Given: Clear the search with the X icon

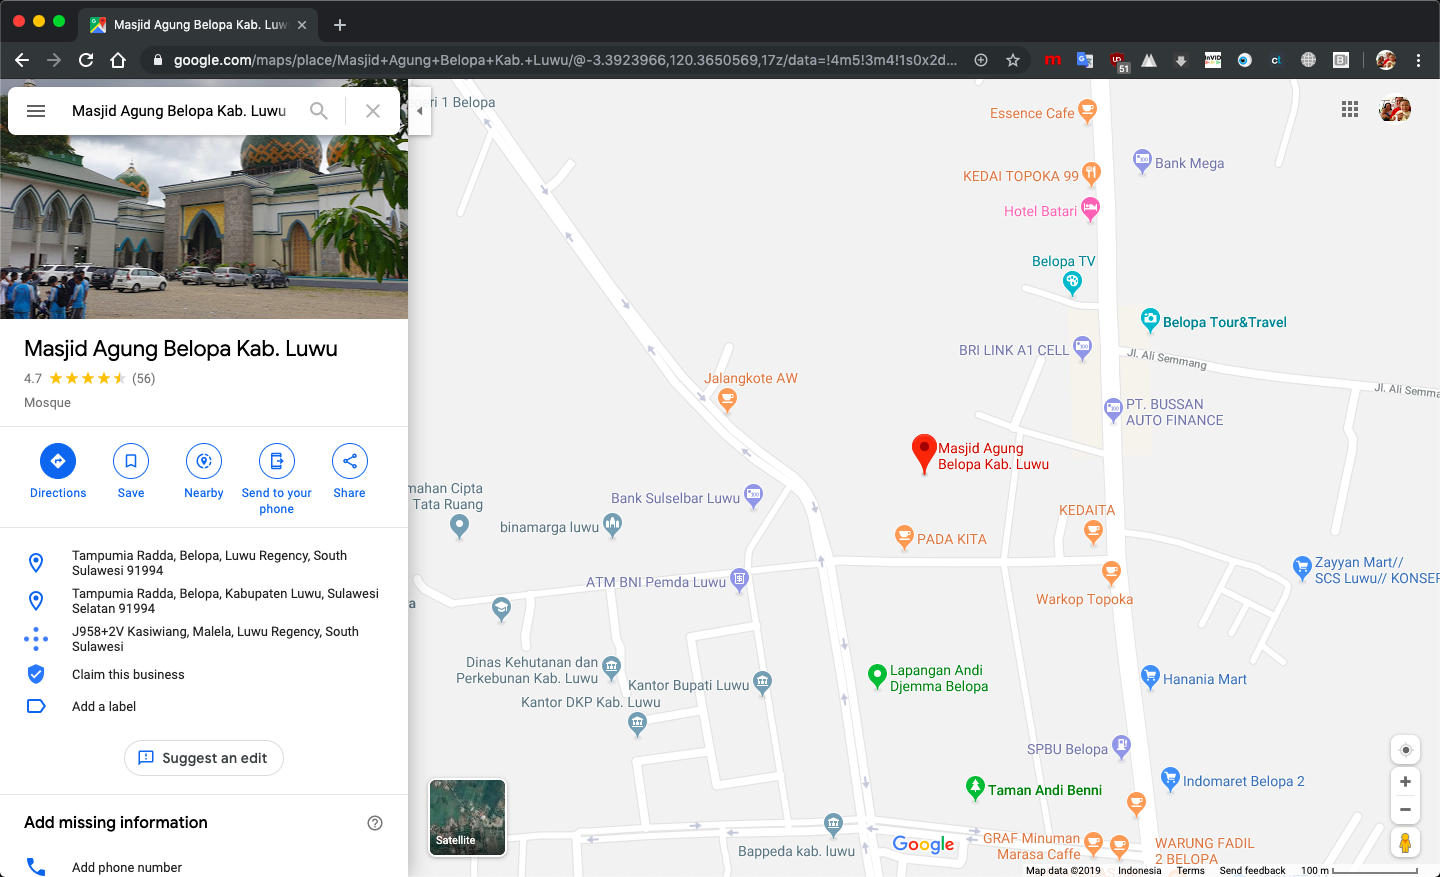Looking at the screenshot, I should (x=373, y=111).
